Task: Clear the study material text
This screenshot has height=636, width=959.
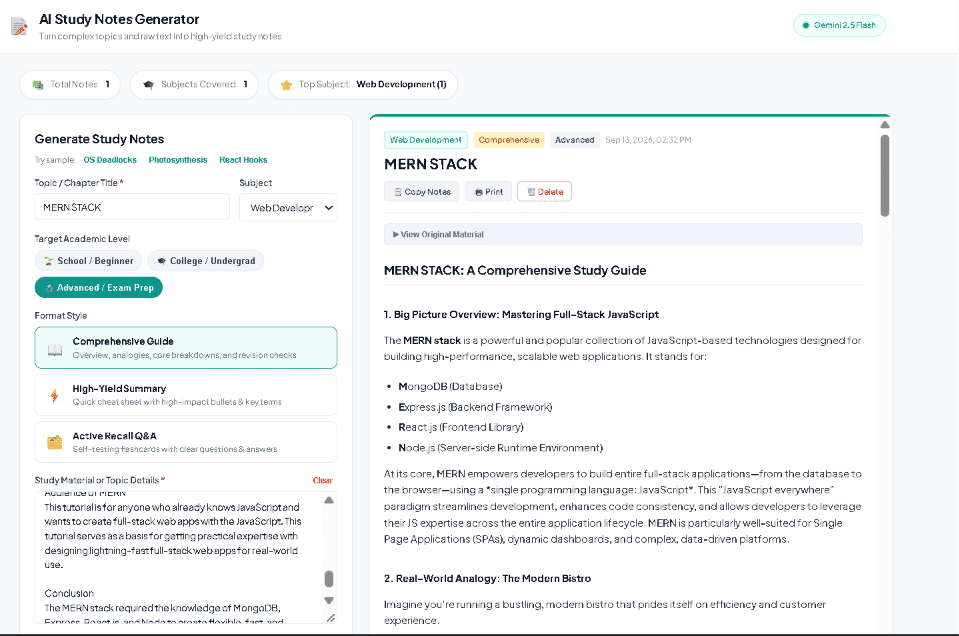Action: coord(322,481)
